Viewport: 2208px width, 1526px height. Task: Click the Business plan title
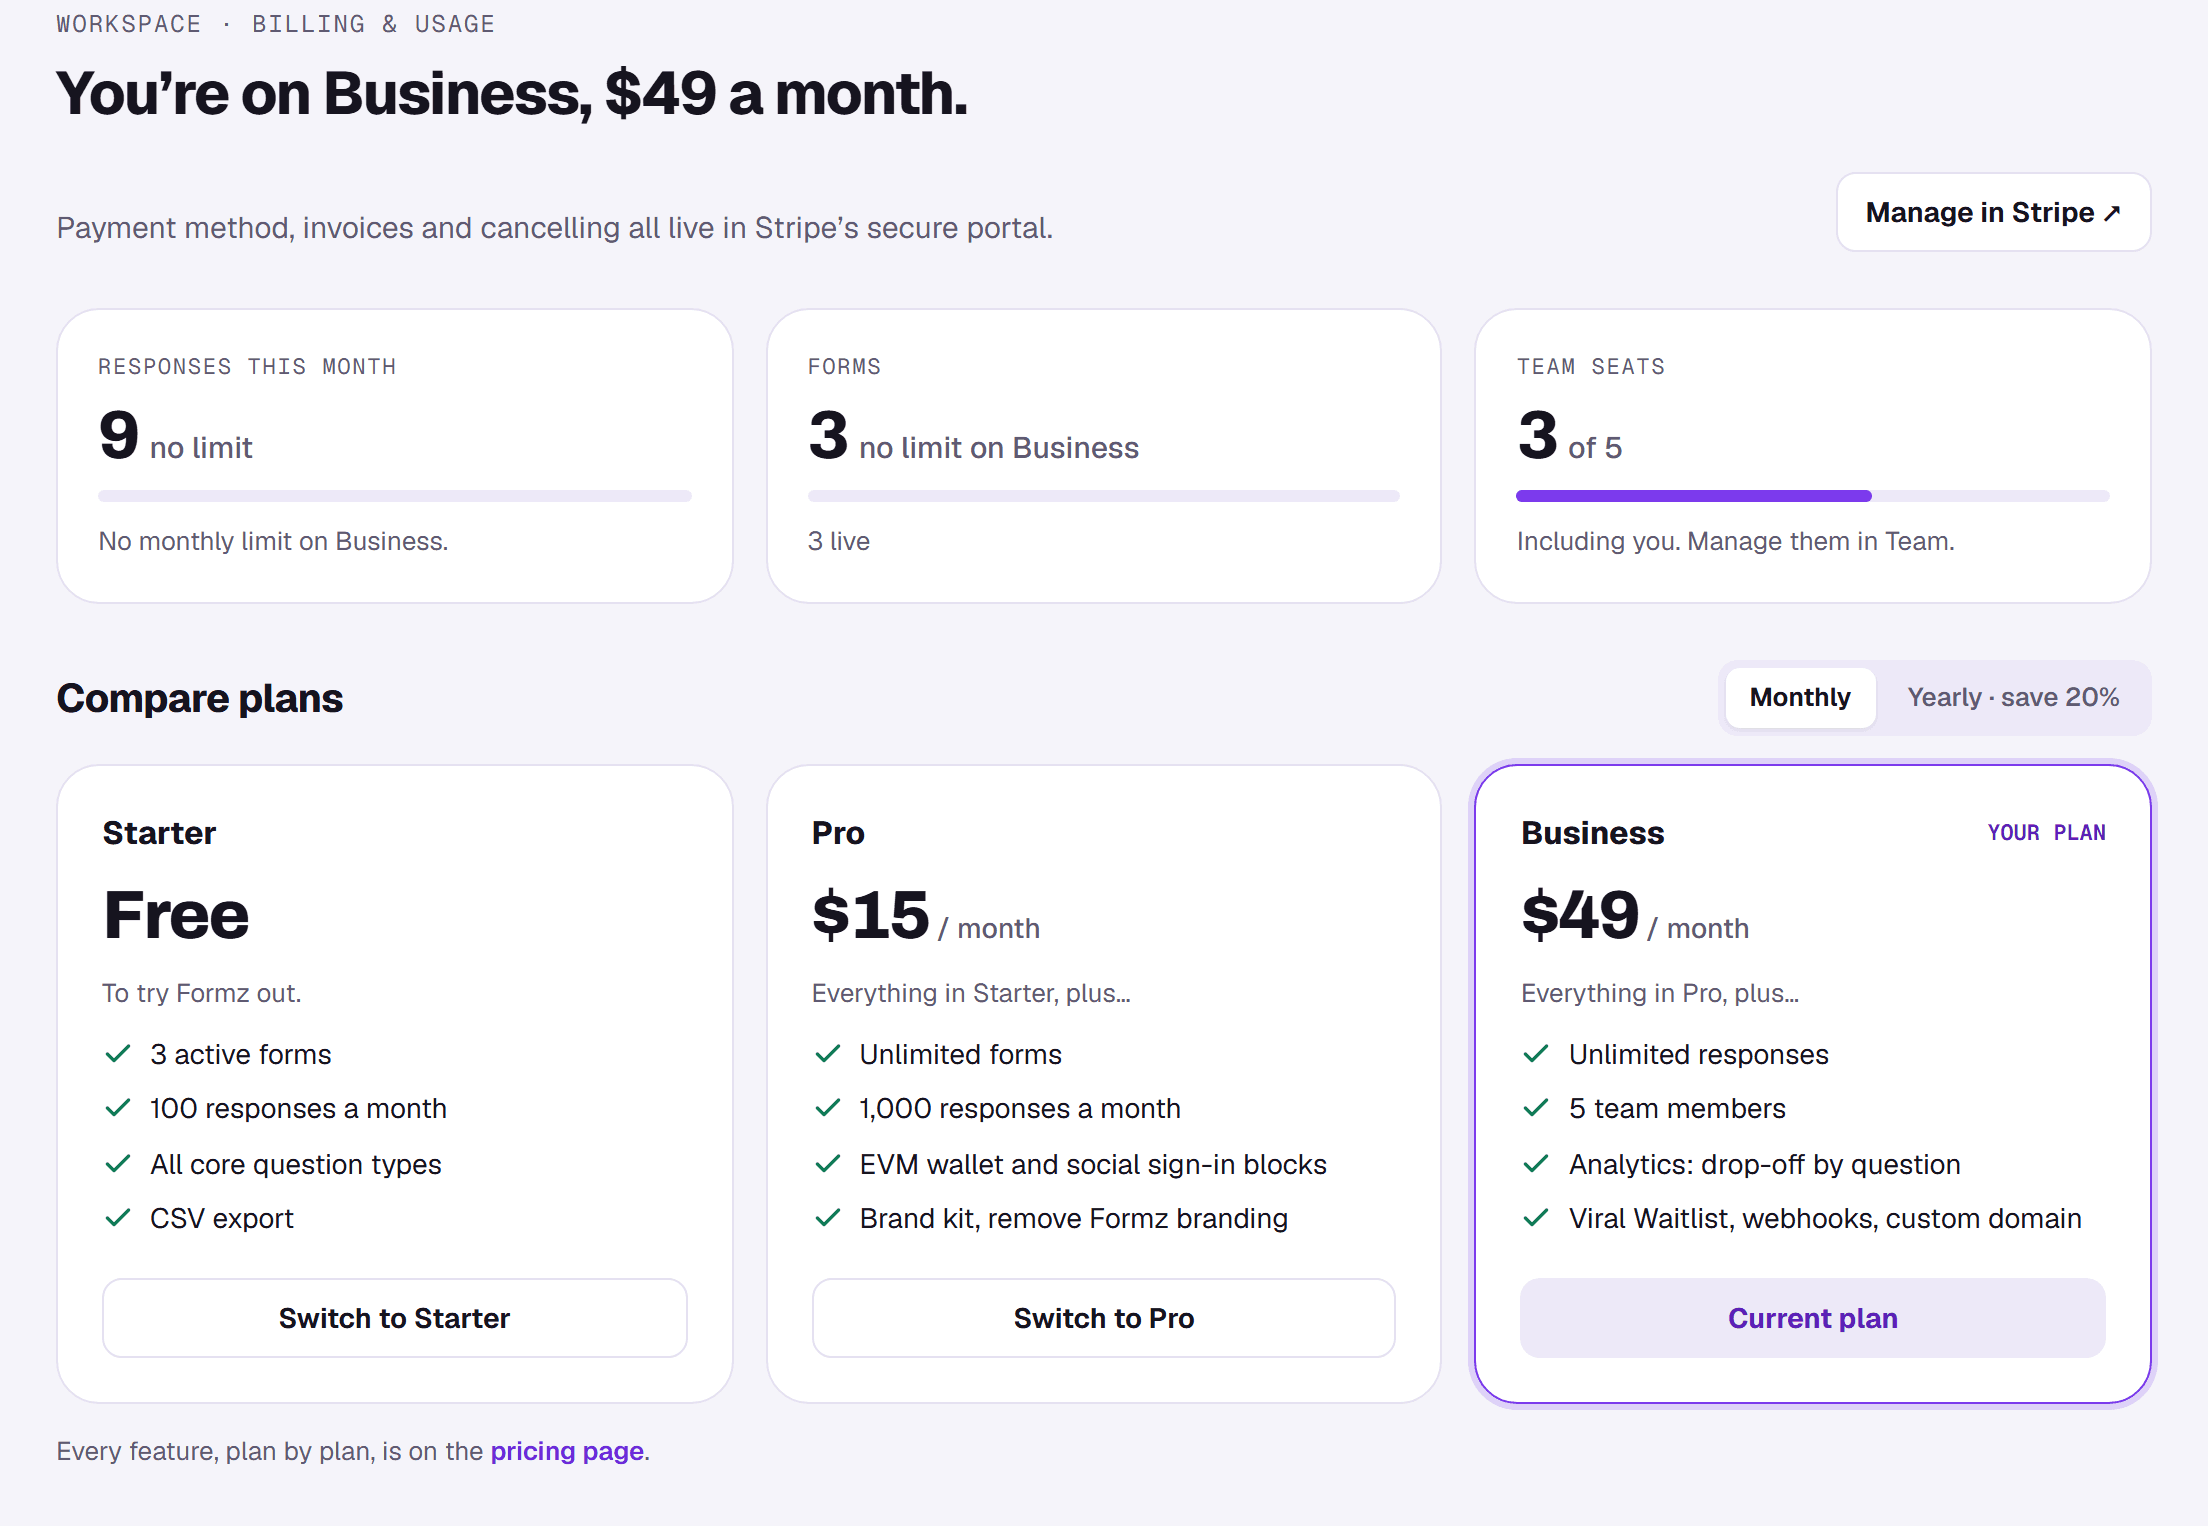1592,833
